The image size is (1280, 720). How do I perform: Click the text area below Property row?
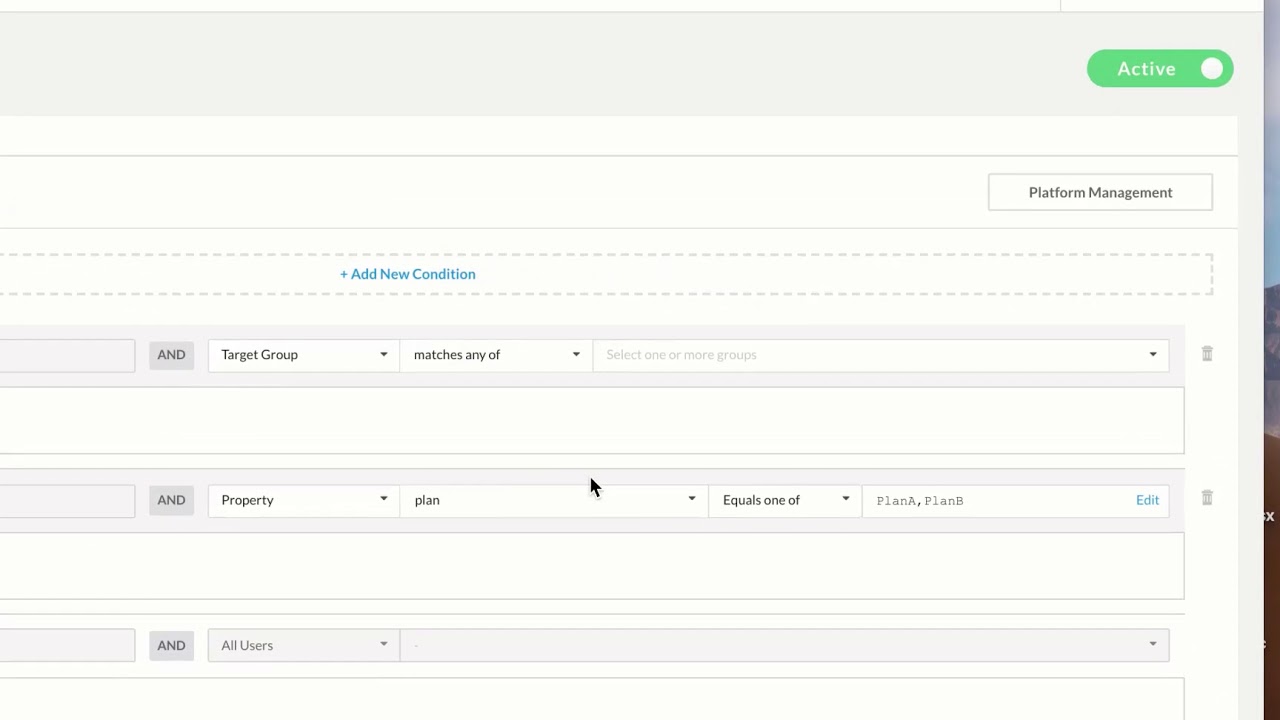[x=592, y=566]
